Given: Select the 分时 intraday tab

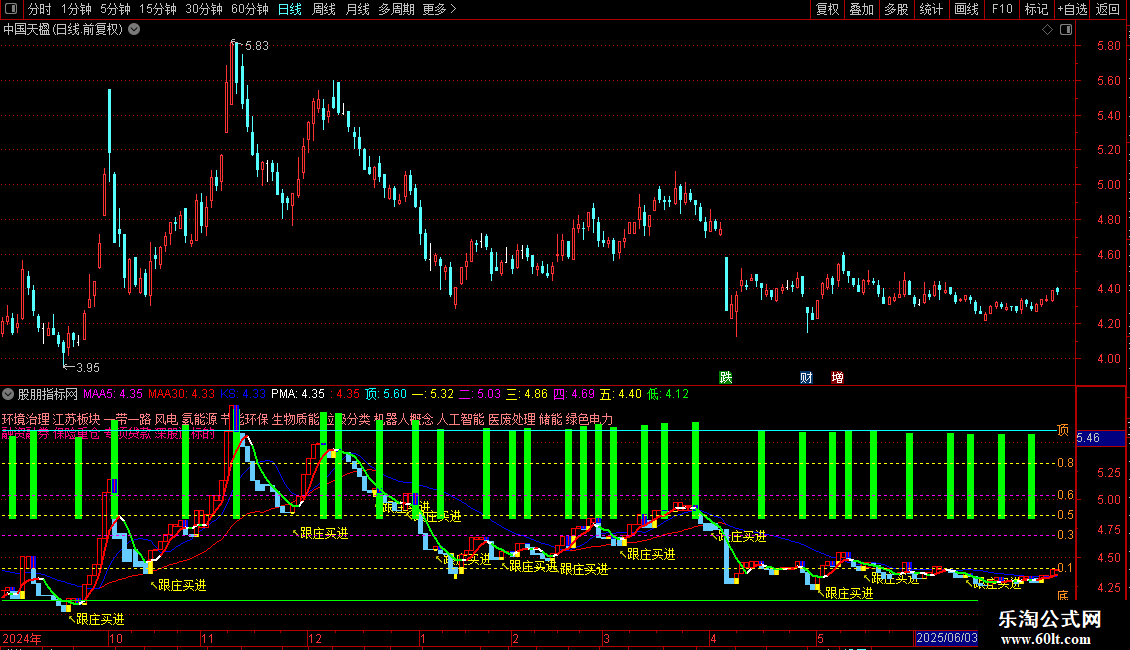Looking at the screenshot, I should click(40, 9).
